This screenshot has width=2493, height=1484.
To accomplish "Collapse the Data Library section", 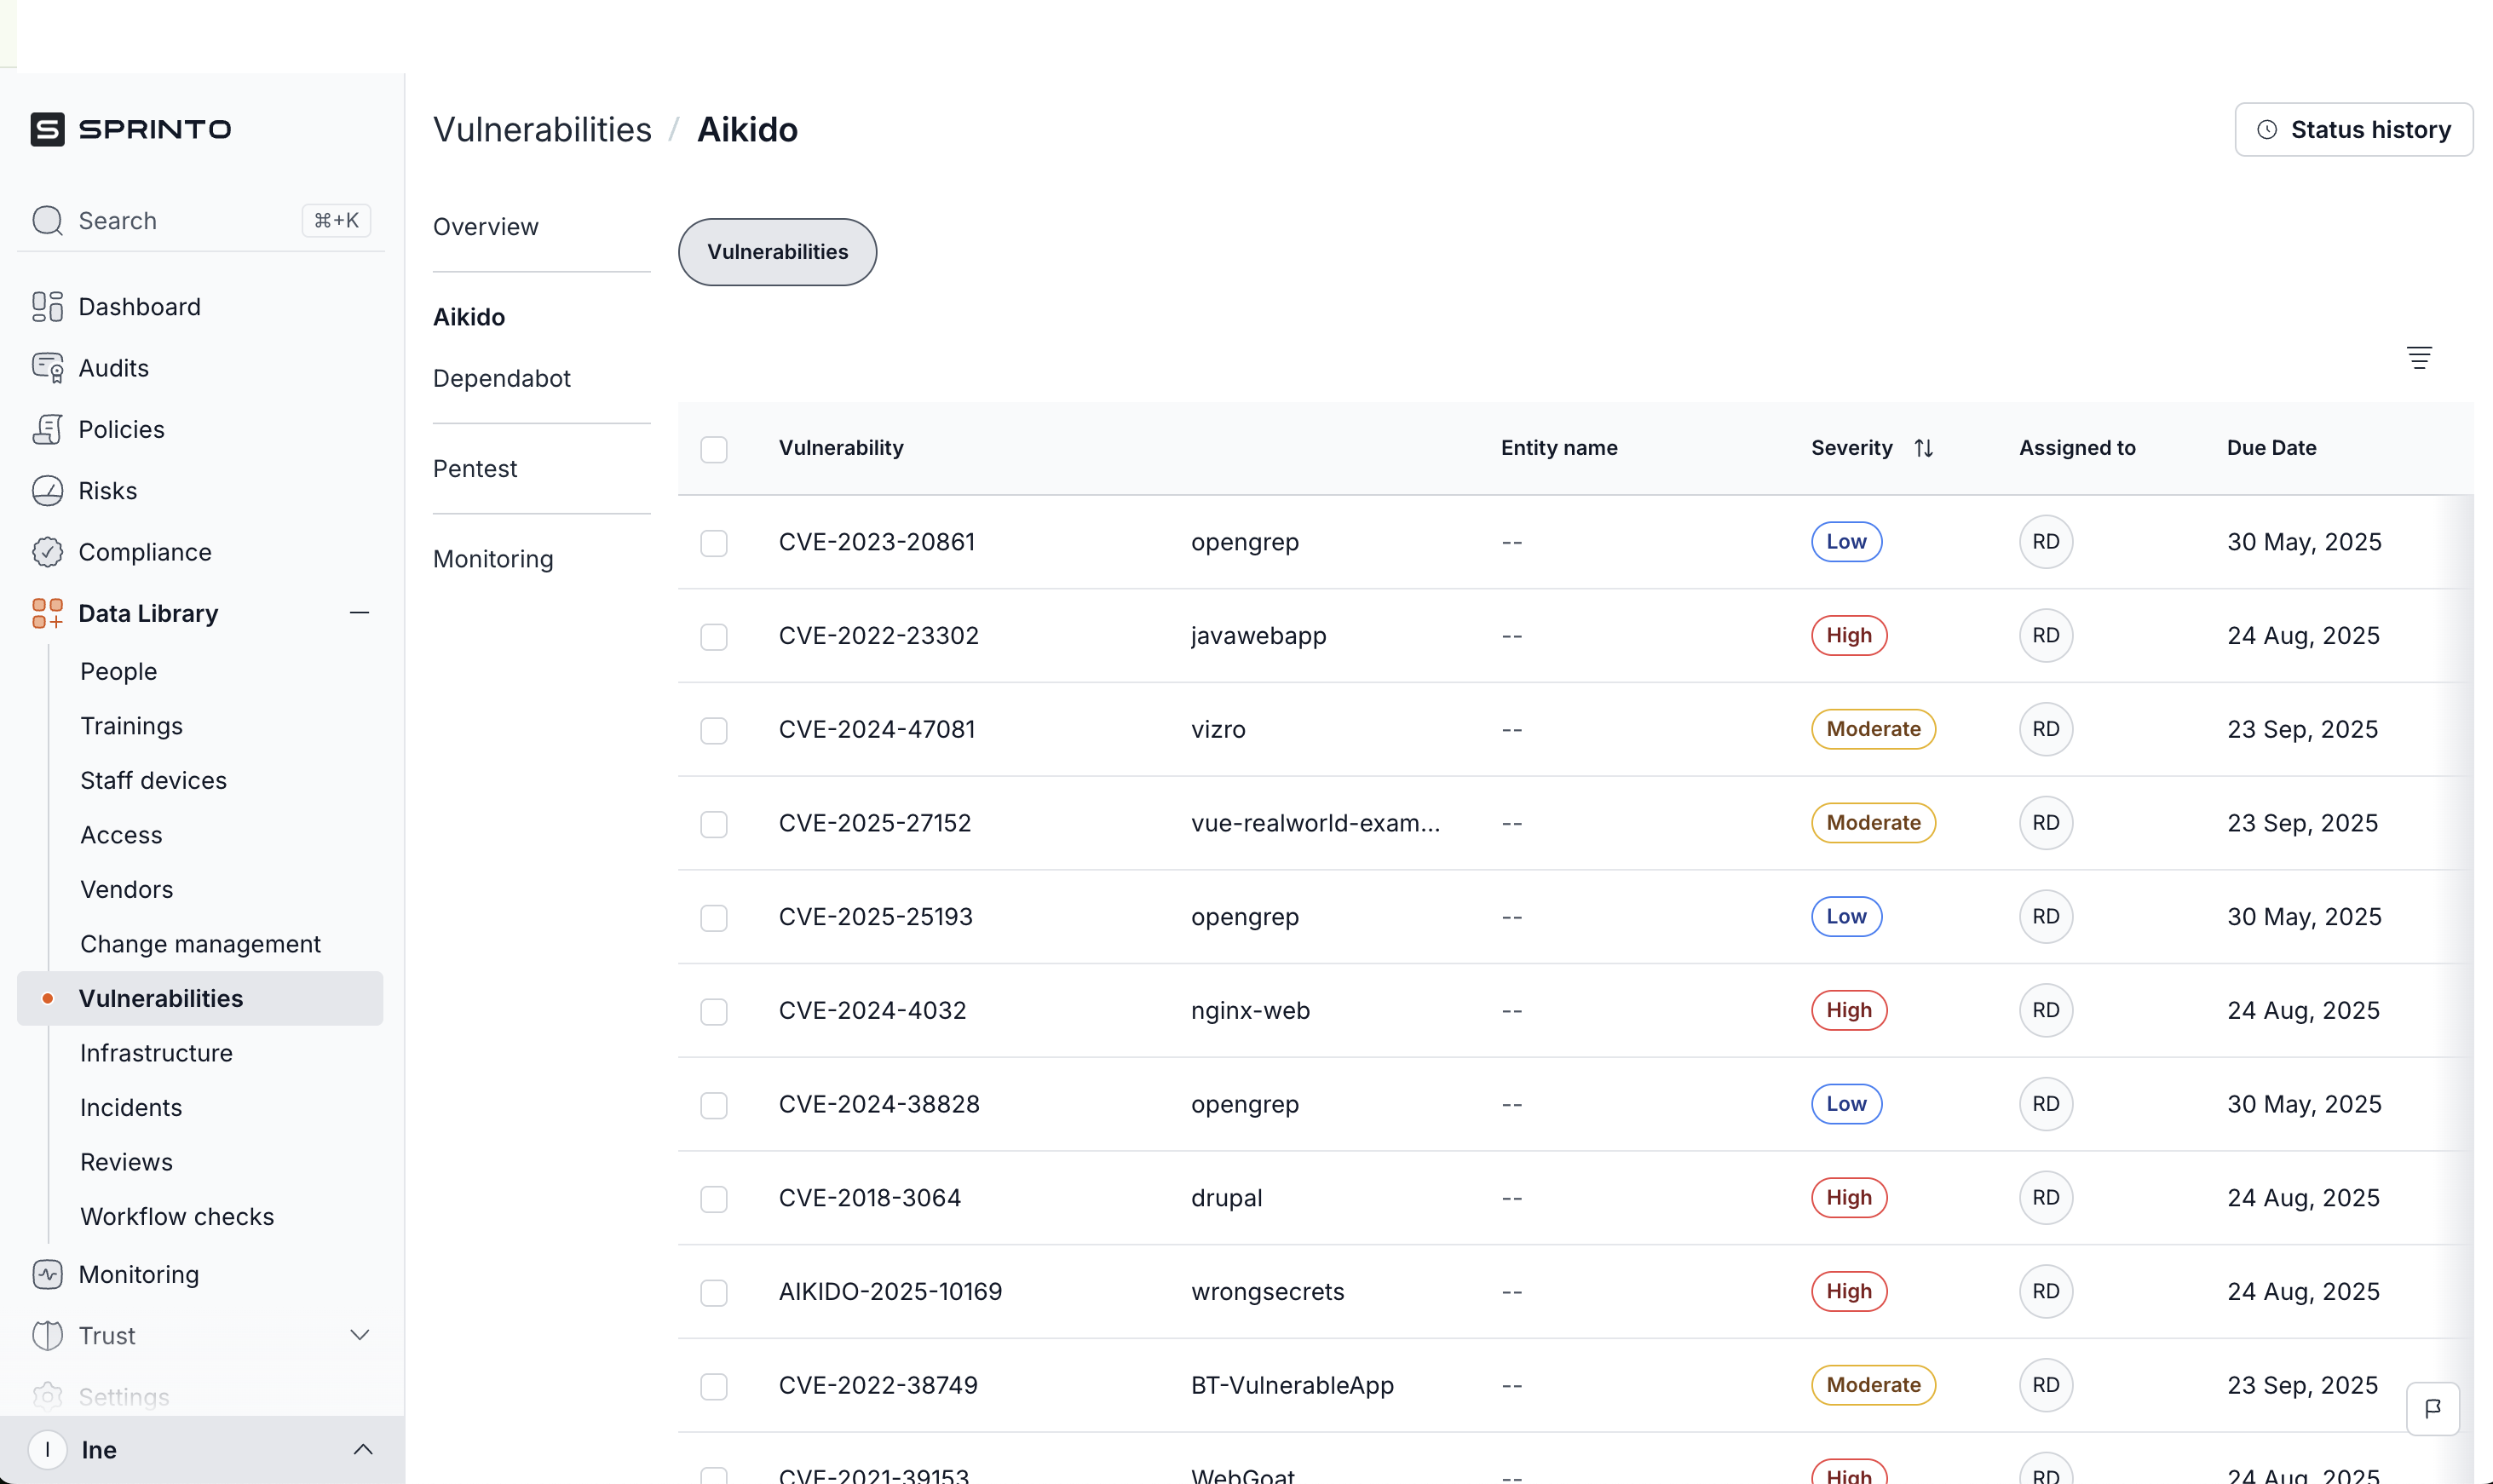I will [x=359, y=612].
